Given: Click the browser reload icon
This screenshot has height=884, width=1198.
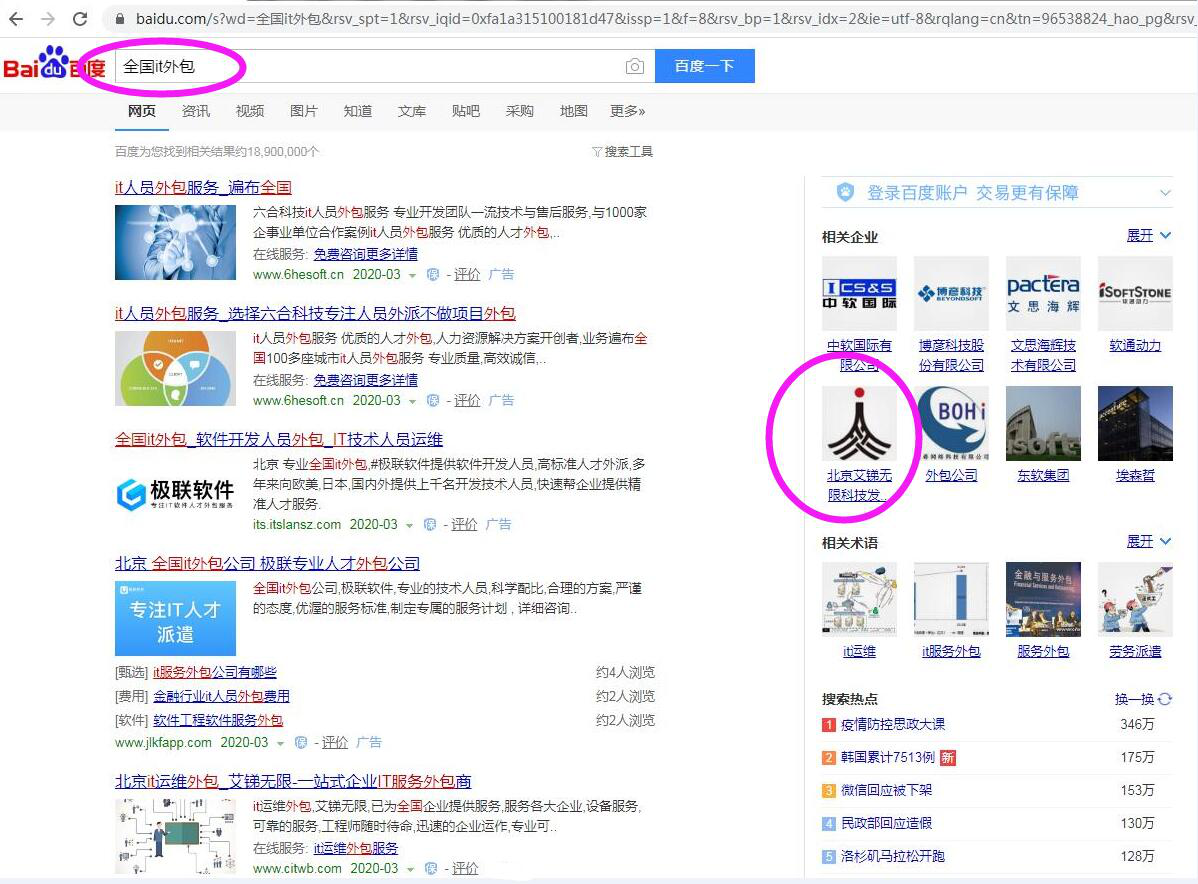Looking at the screenshot, I should (x=80, y=19).
